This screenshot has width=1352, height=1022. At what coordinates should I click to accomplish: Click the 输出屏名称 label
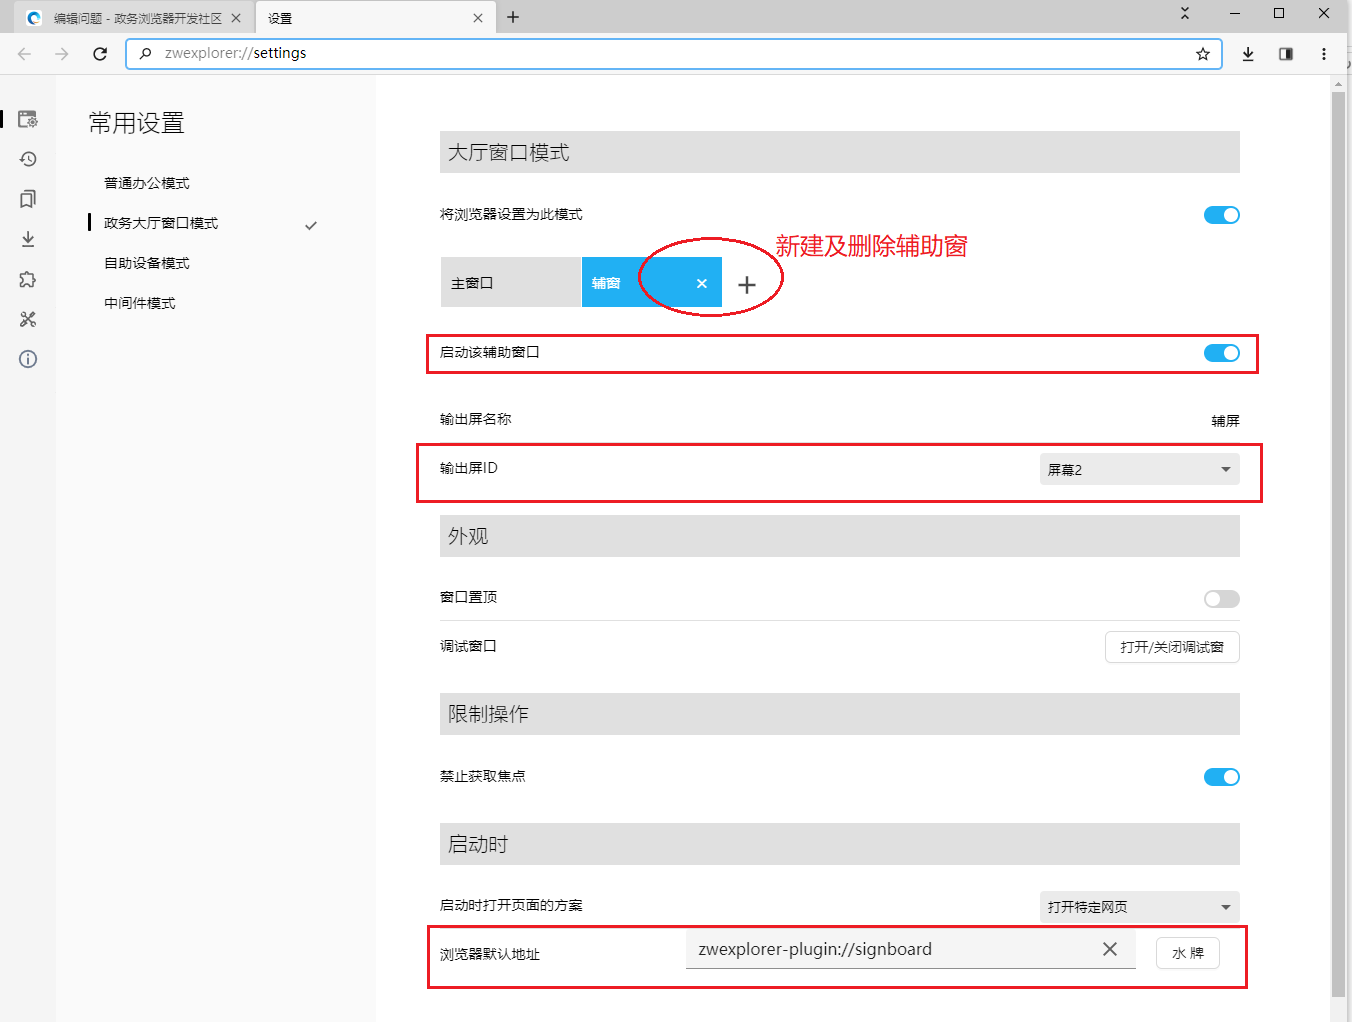point(475,419)
